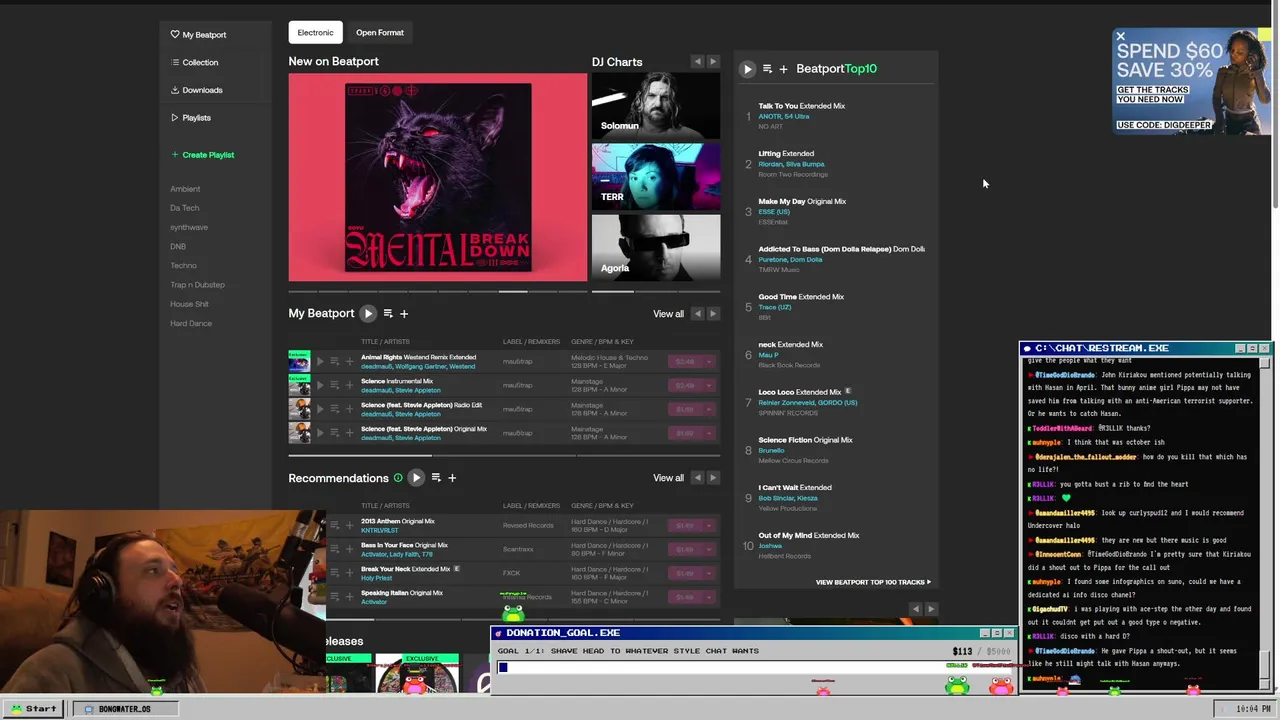
Task: Add 2013 Anthem to queue
Action: tap(335, 525)
